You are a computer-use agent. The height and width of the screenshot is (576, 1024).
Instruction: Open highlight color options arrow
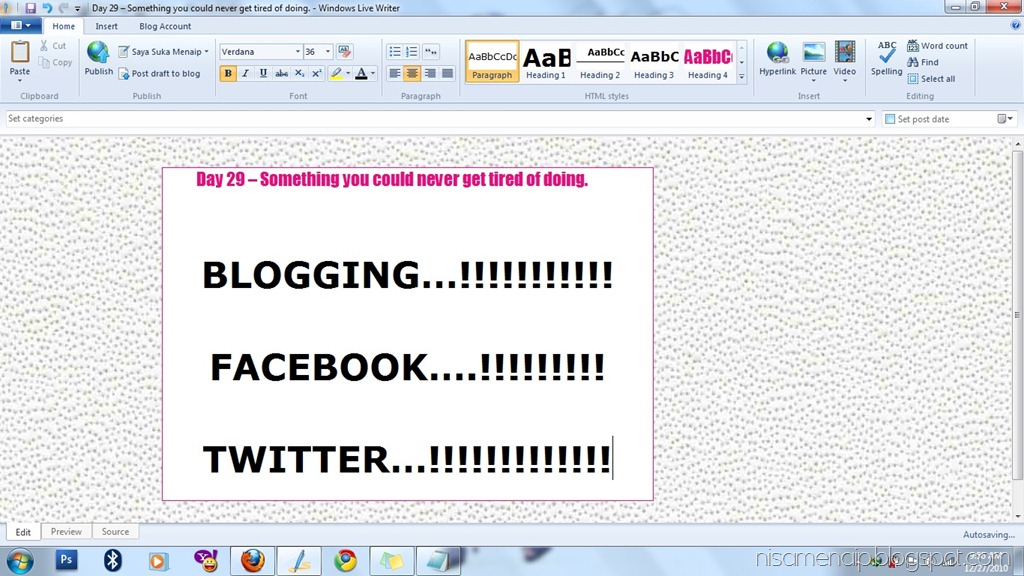click(x=347, y=74)
